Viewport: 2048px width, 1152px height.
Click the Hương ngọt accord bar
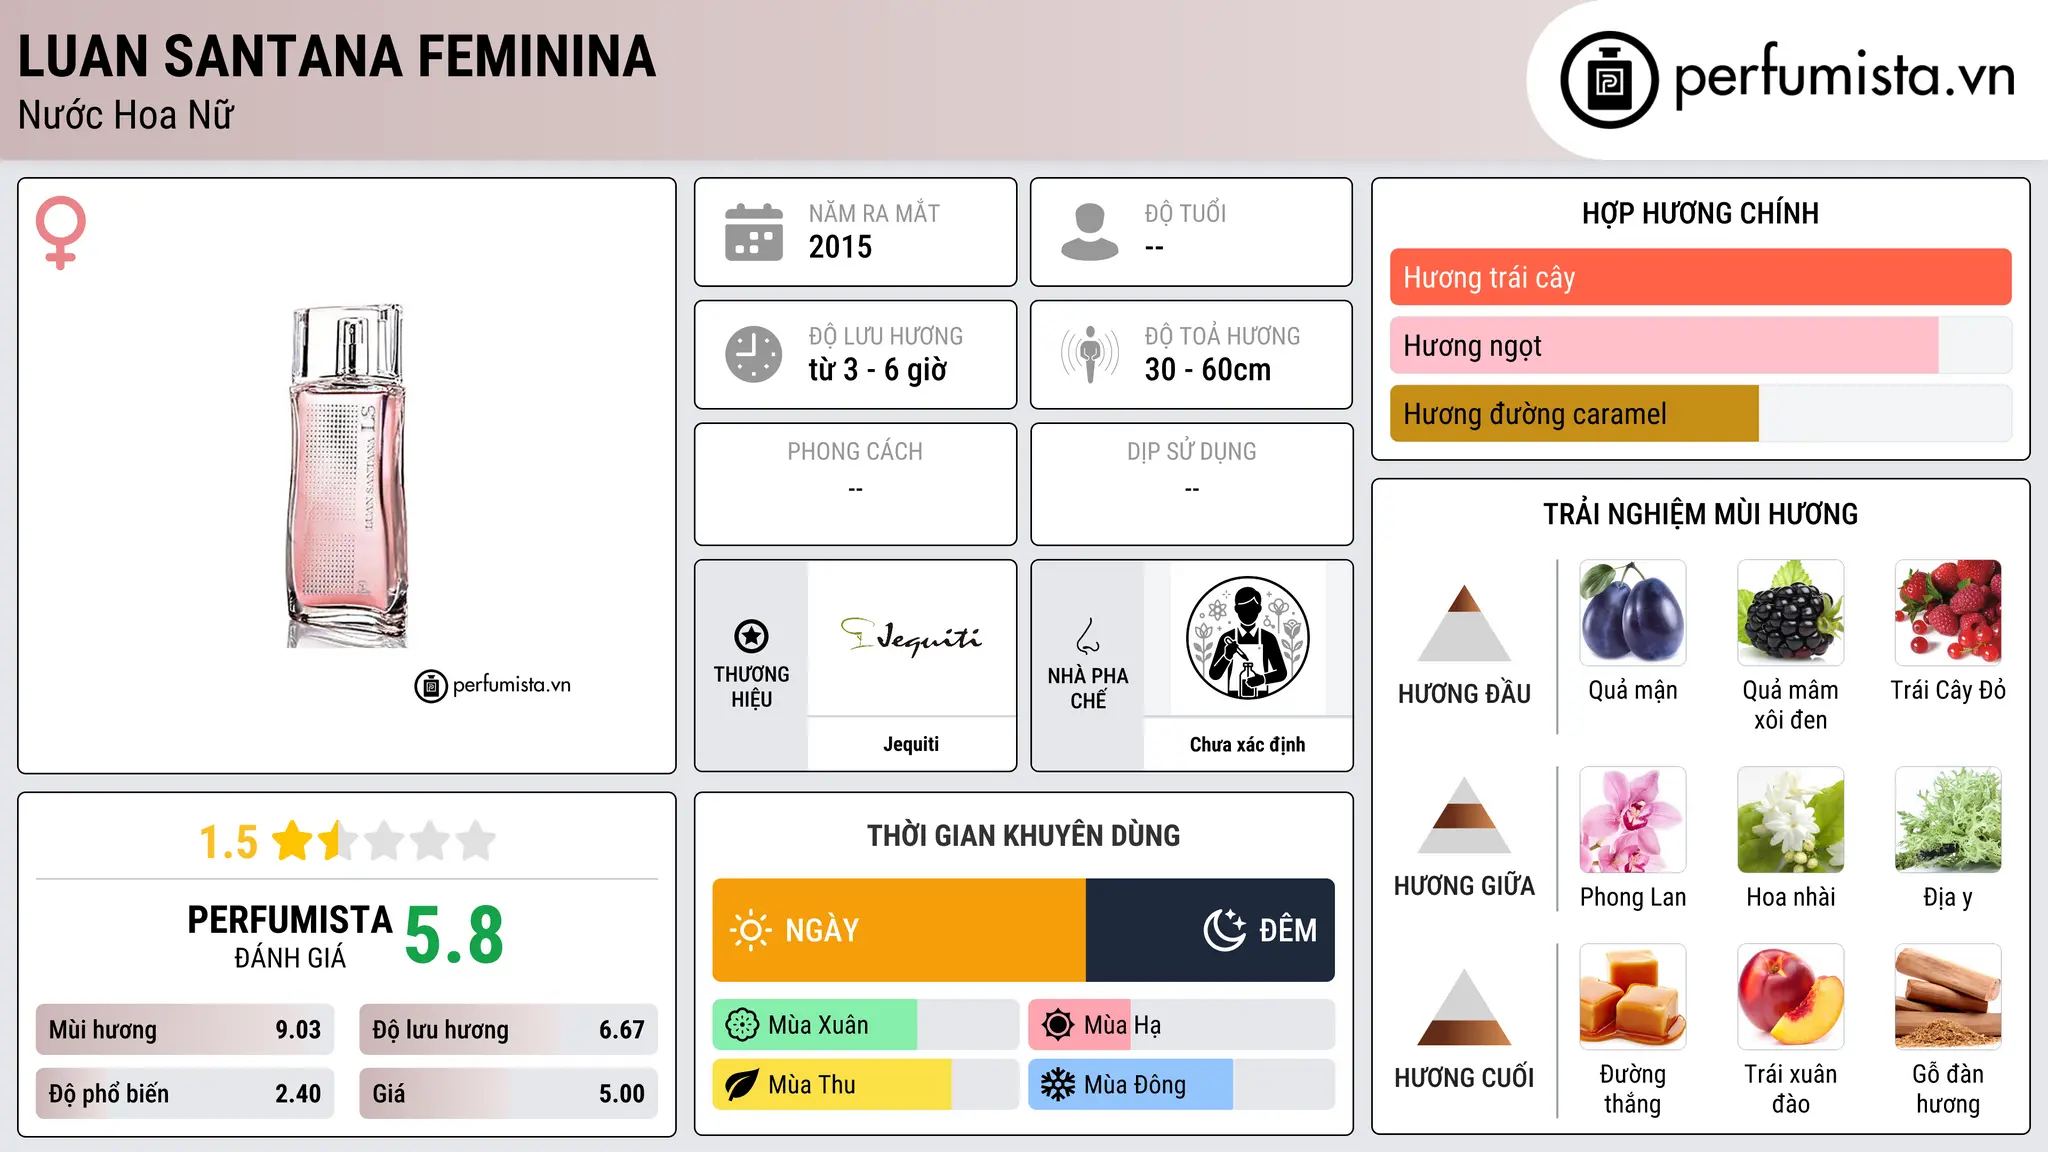pos(1700,345)
